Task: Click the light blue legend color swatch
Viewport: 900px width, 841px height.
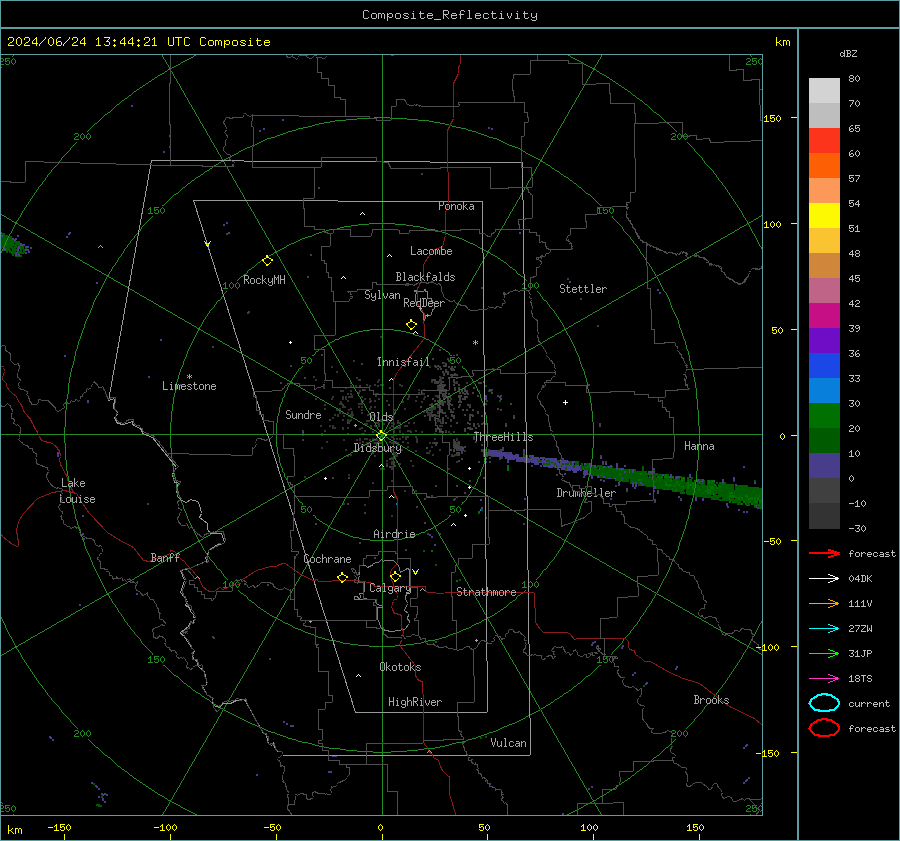Action: coord(824,390)
